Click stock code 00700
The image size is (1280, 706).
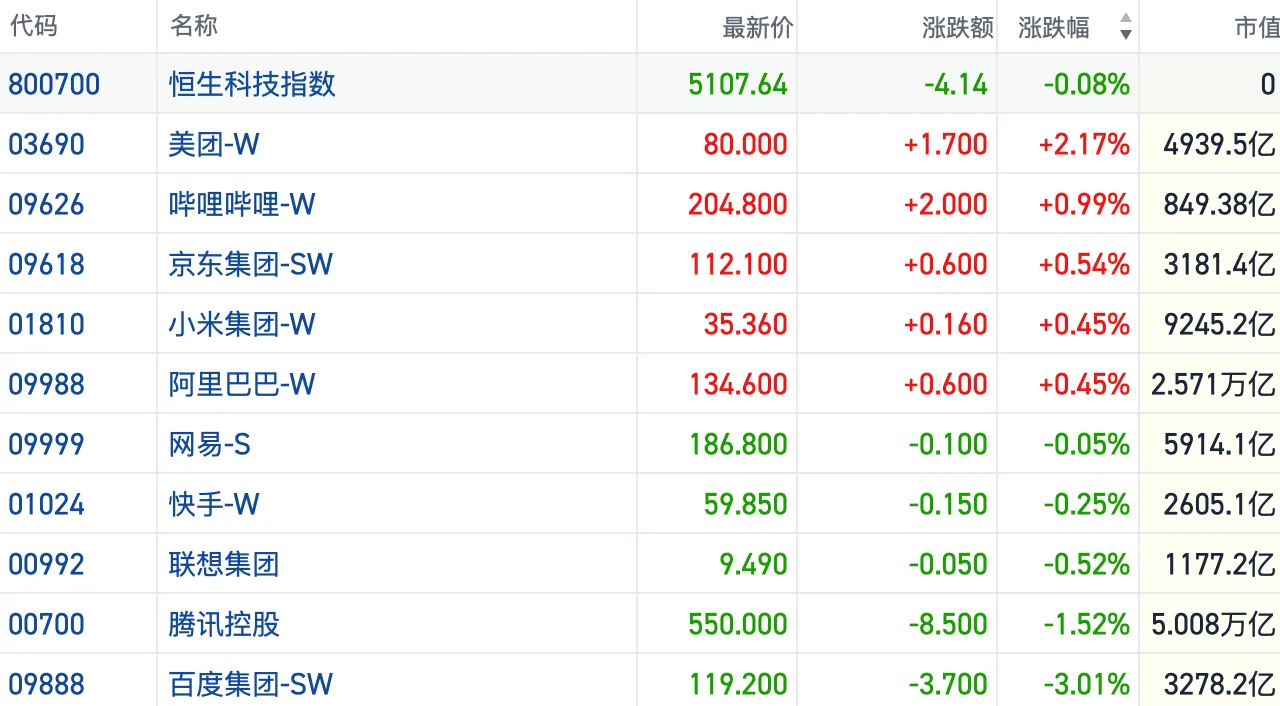(x=47, y=624)
